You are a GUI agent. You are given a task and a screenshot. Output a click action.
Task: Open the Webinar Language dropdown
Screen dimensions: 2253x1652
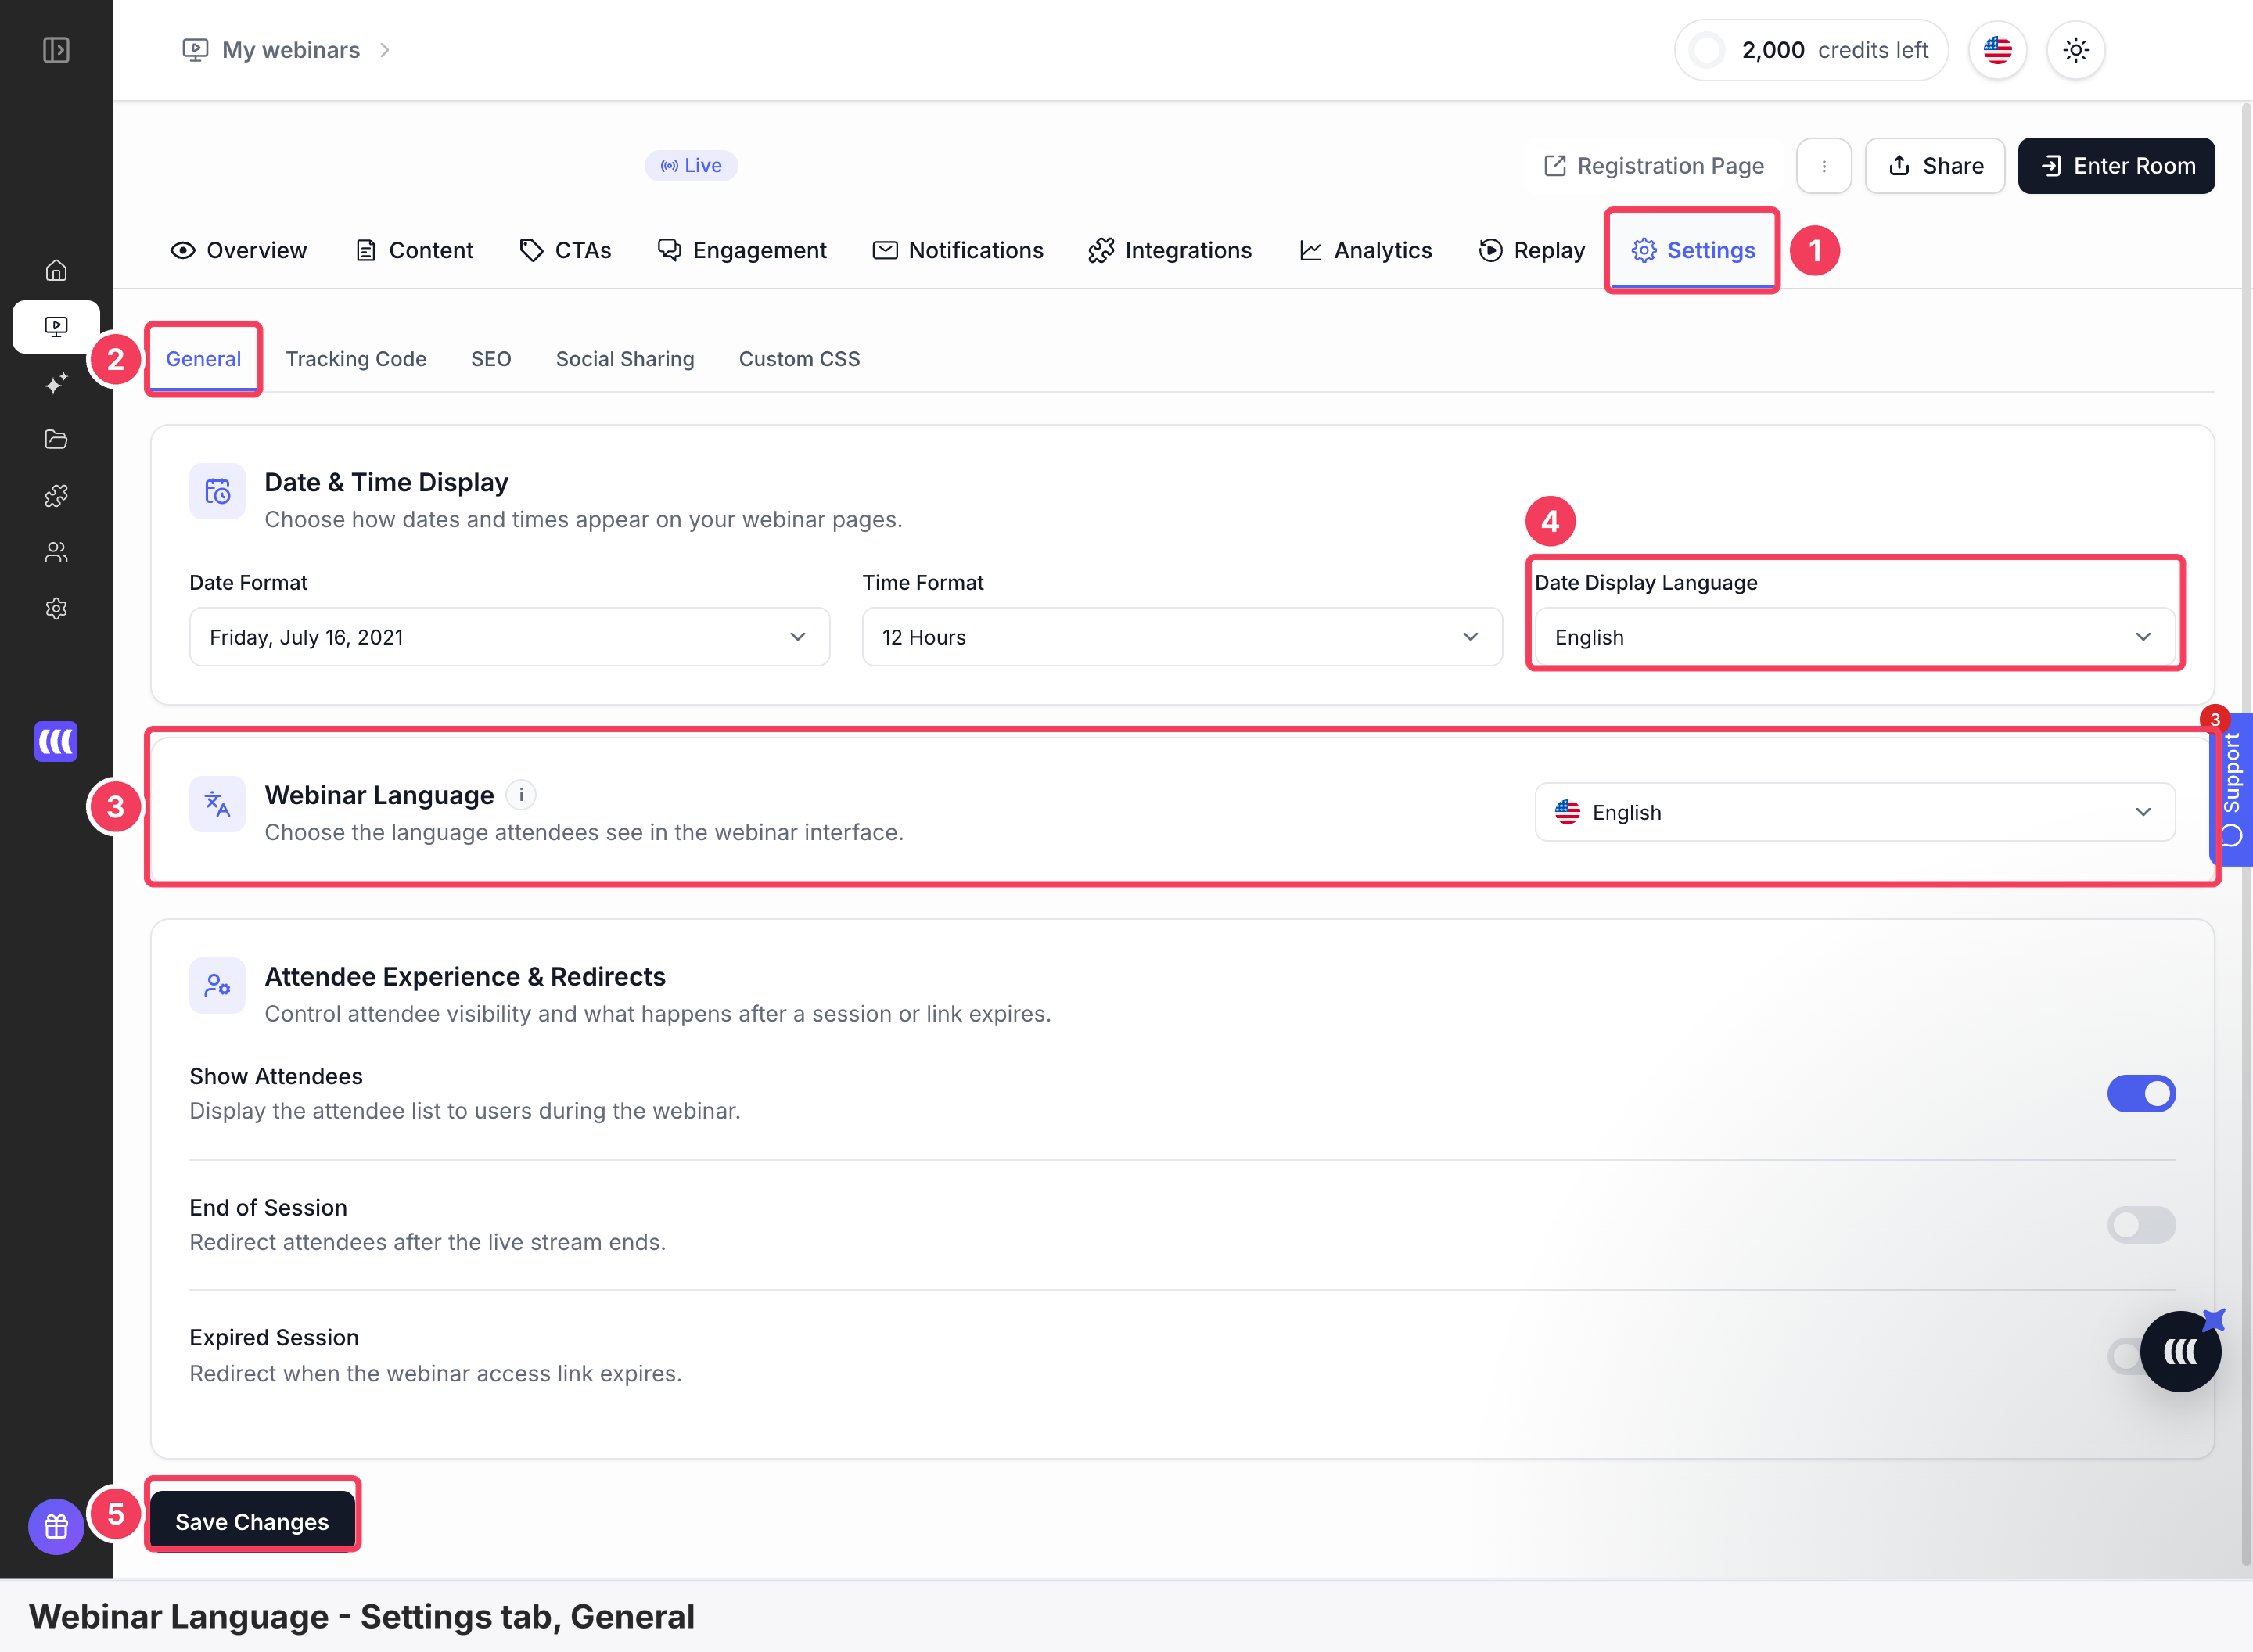pyautogui.click(x=1855, y=812)
